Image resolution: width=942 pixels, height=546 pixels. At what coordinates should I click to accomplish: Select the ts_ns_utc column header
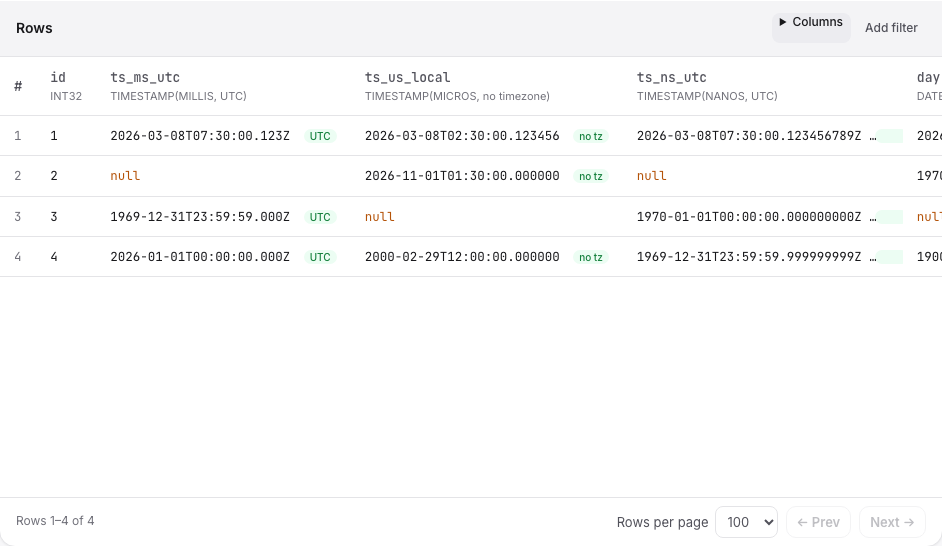point(672,77)
